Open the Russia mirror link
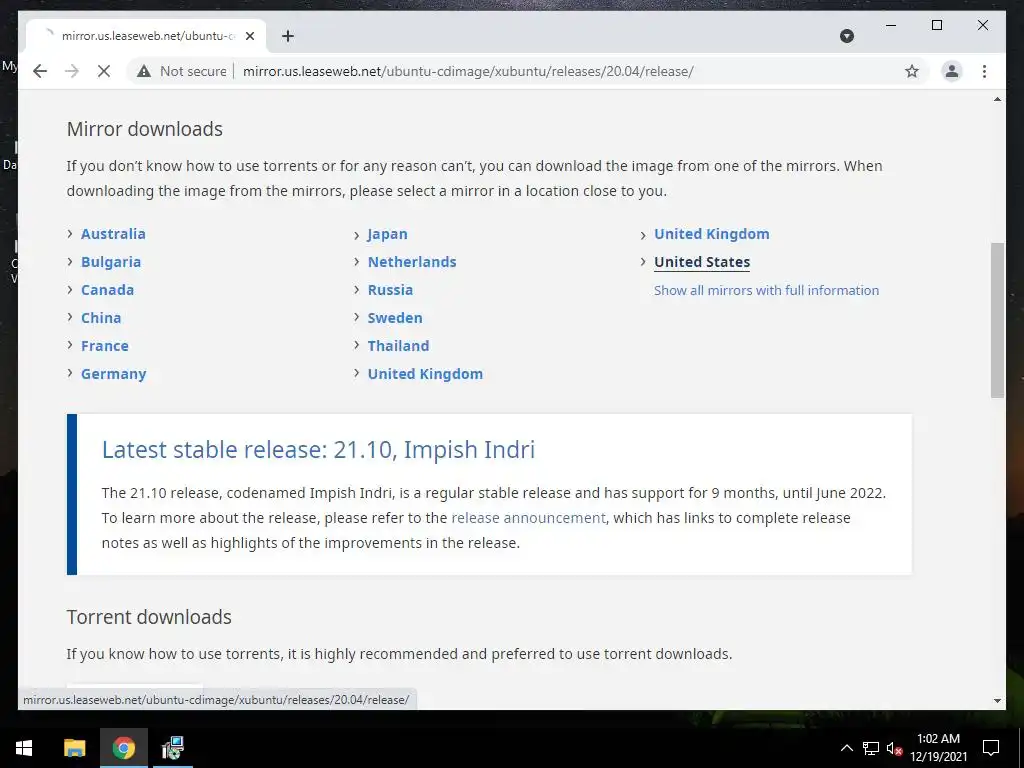The image size is (1024, 768). pos(390,290)
